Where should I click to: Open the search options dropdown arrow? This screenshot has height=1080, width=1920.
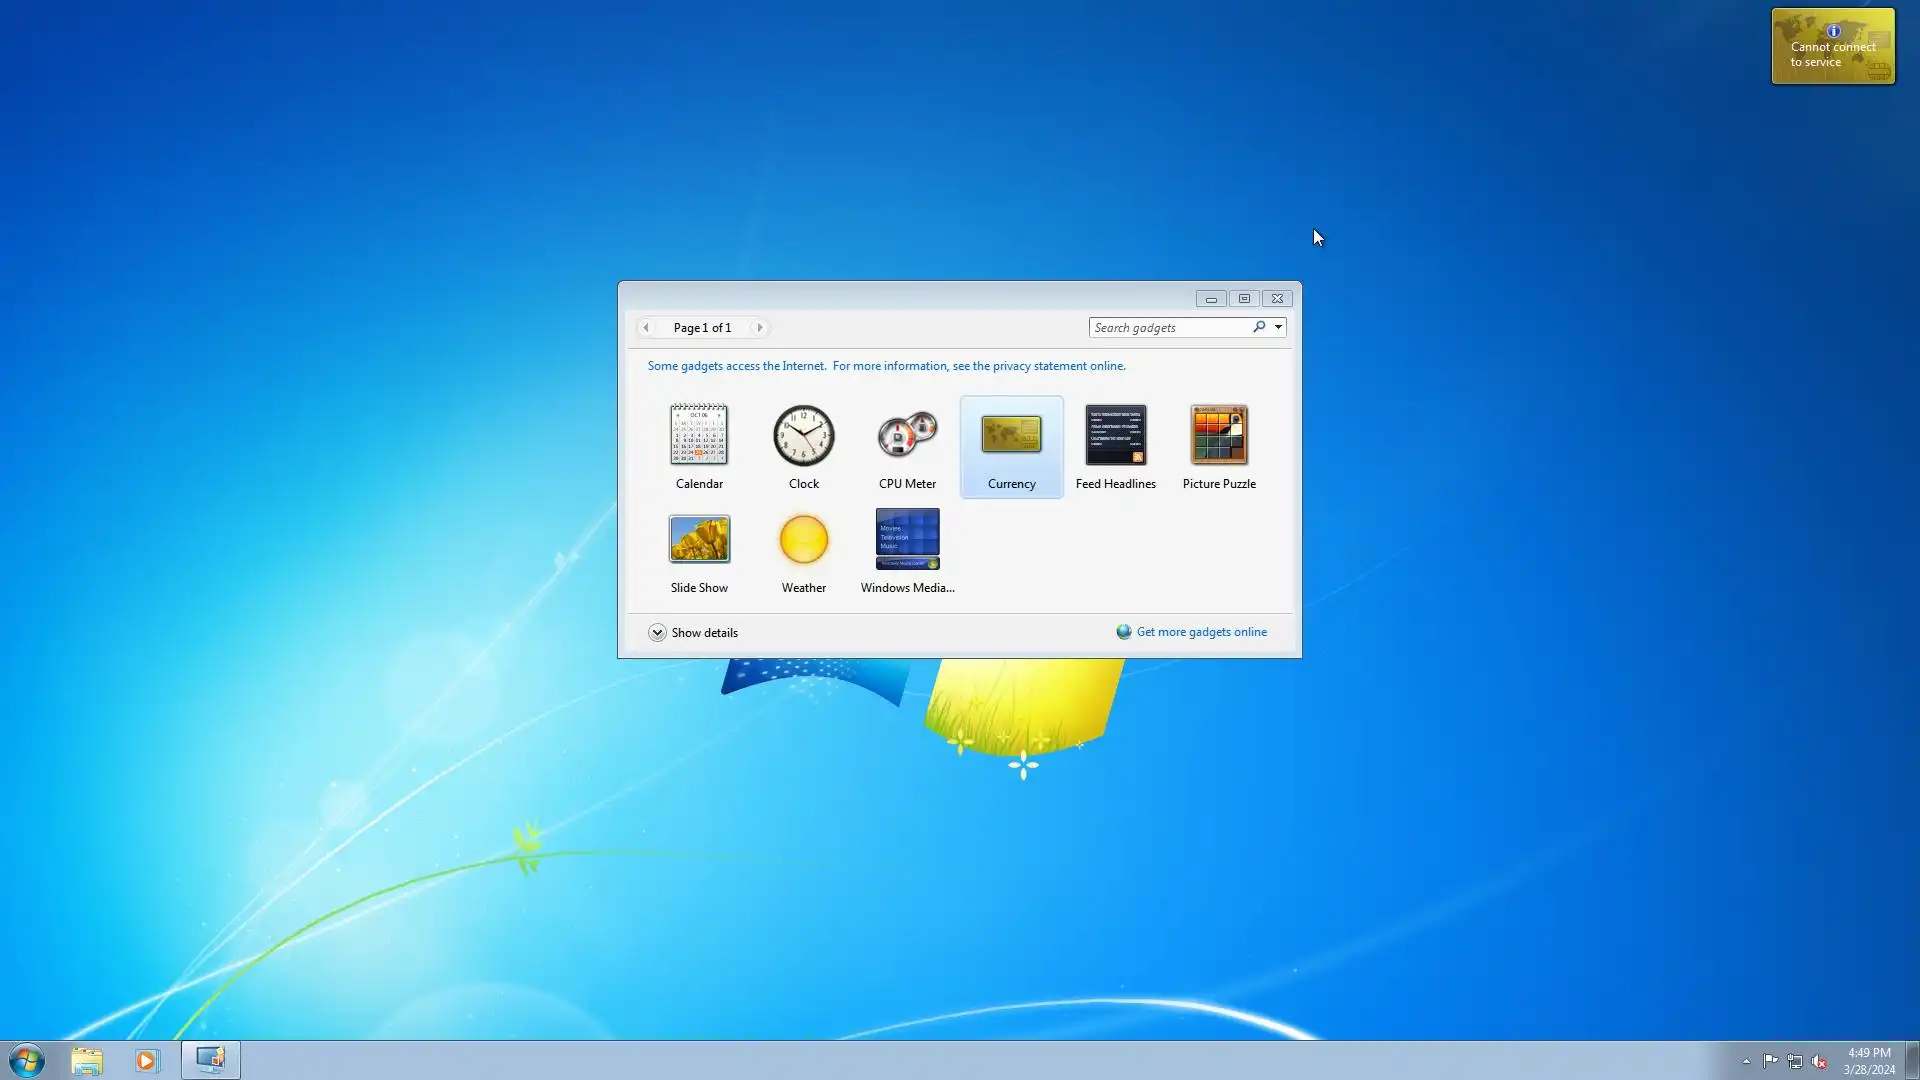1278,327
